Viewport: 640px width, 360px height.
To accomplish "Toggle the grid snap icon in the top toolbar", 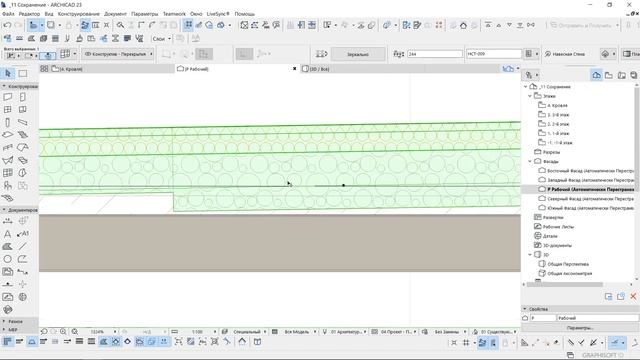I will pyautogui.click(x=188, y=25).
